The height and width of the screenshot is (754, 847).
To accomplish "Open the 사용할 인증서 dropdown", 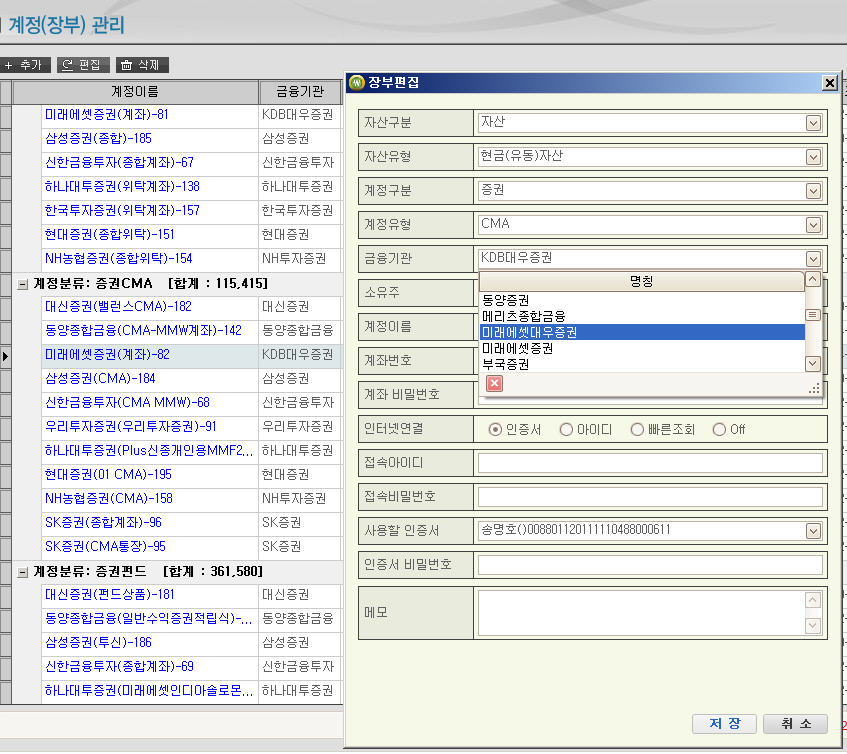I will pyautogui.click(x=813, y=531).
